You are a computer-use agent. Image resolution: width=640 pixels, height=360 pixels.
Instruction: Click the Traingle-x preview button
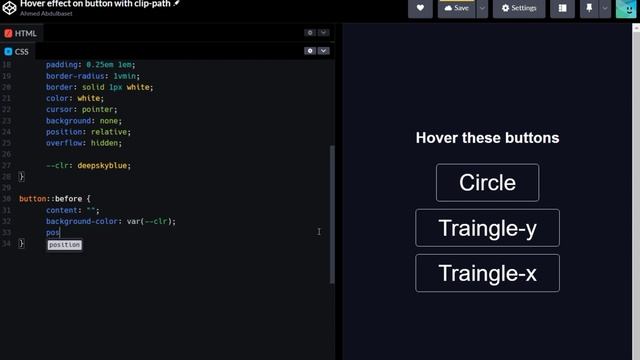(487, 273)
